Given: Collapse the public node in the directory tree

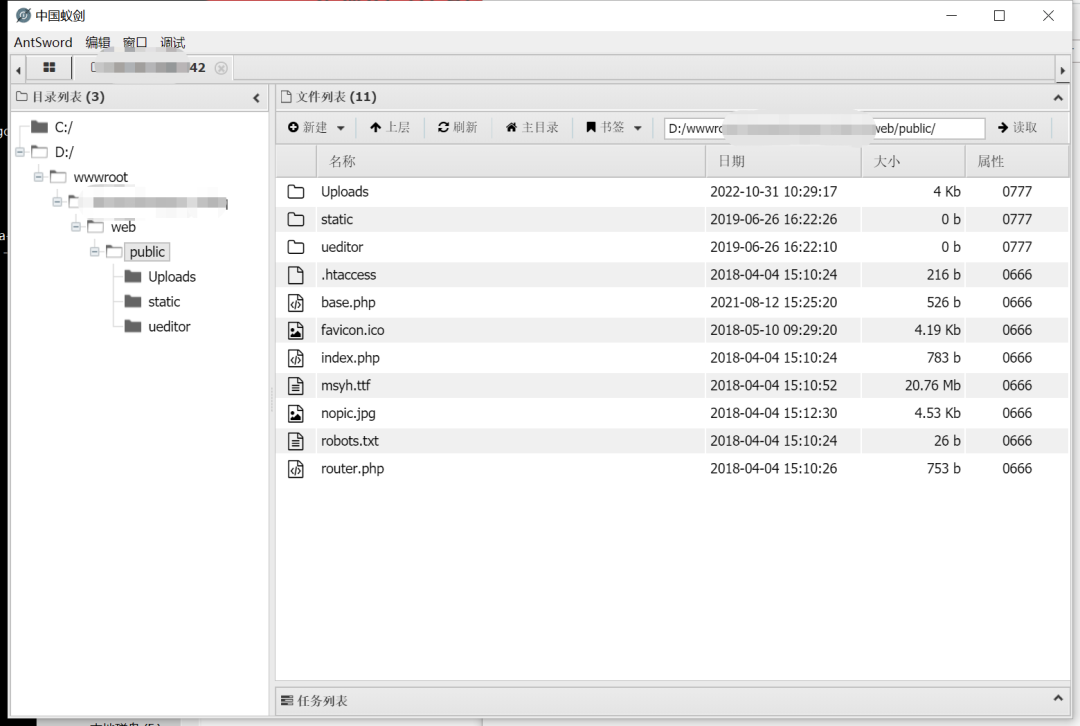Looking at the screenshot, I should pos(95,251).
